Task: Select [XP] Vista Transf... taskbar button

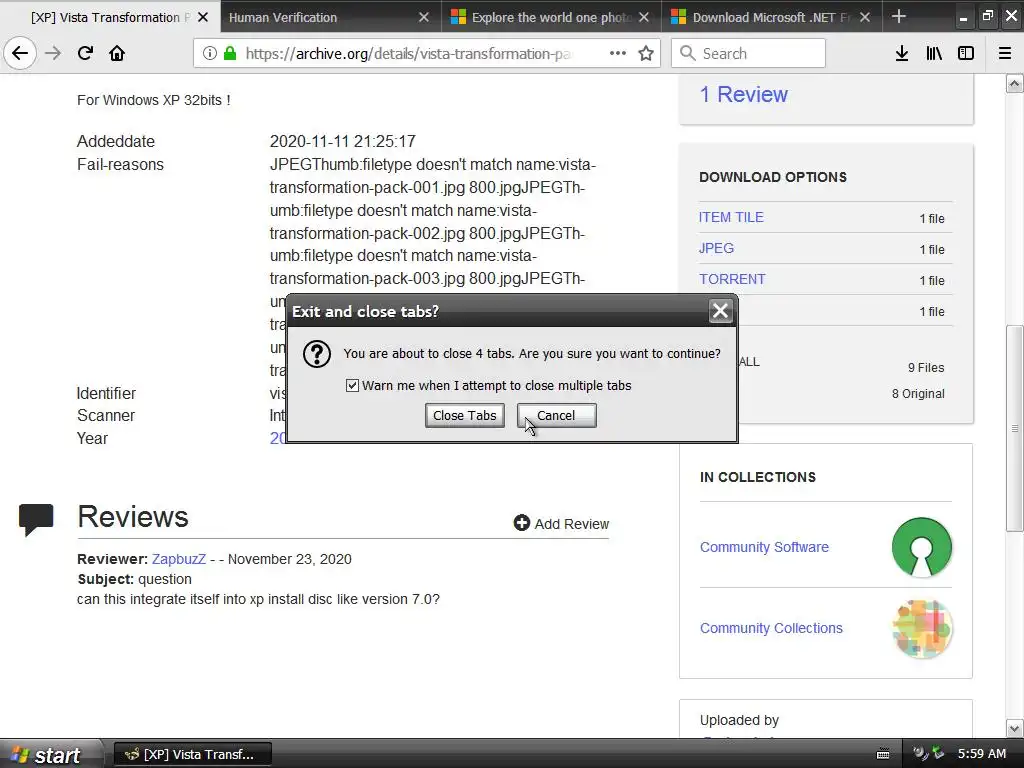Action: tap(193, 754)
